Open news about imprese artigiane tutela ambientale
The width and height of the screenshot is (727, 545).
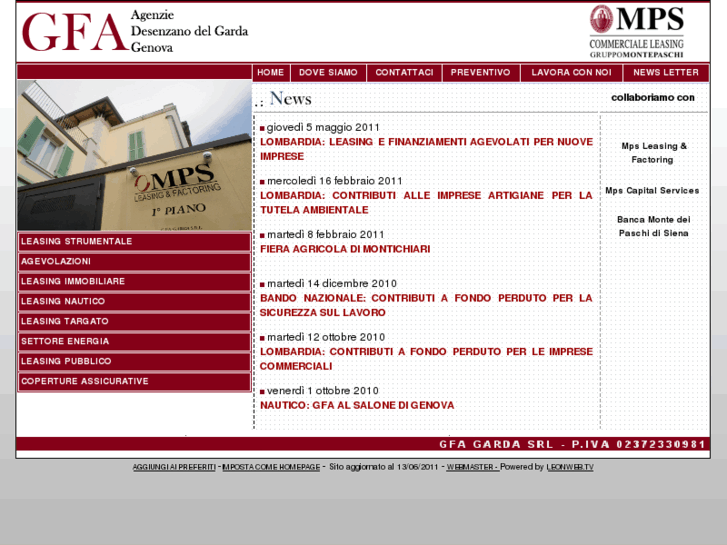(426, 203)
